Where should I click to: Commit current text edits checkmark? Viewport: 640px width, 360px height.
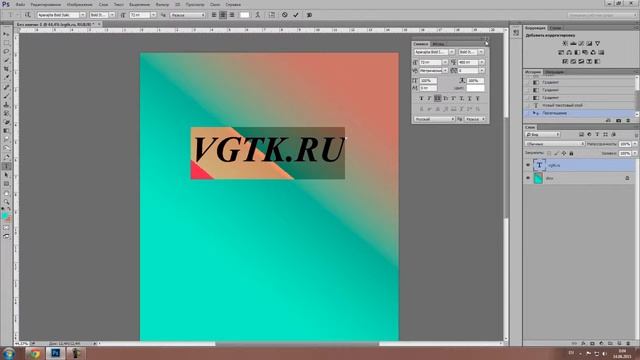click(x=296, y=15)
